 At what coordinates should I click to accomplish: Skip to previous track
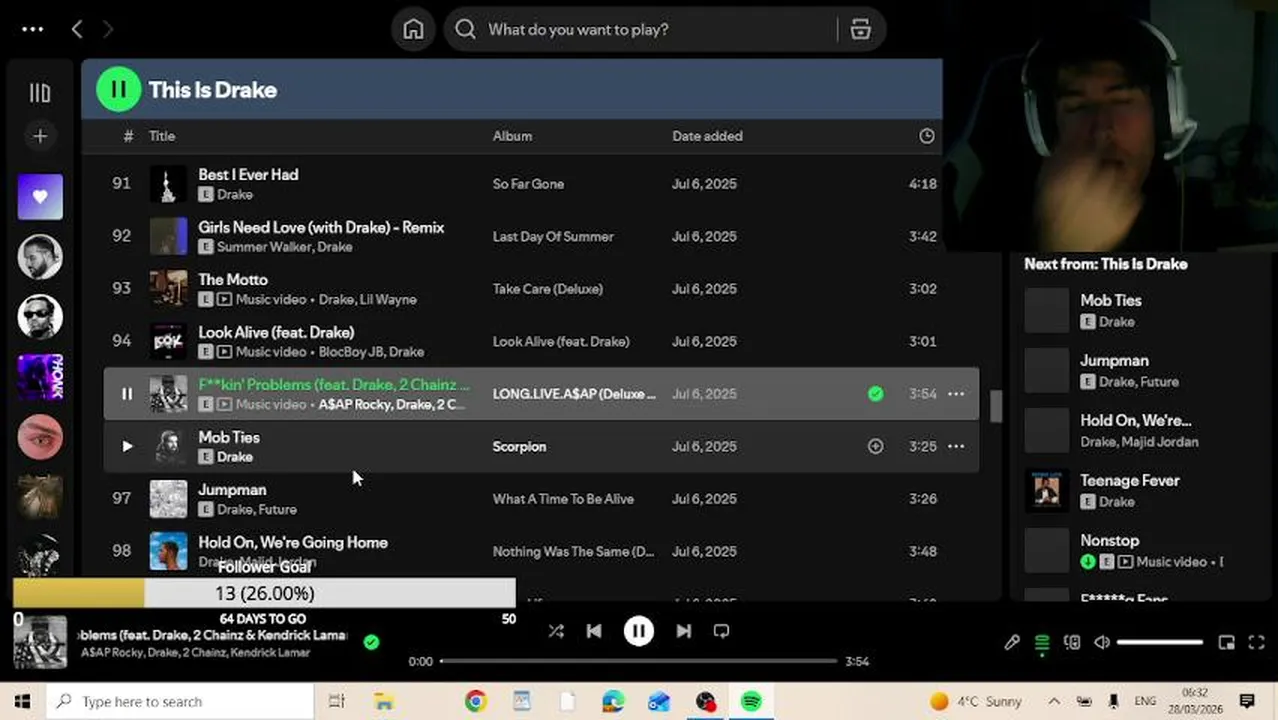coord(594,631)
